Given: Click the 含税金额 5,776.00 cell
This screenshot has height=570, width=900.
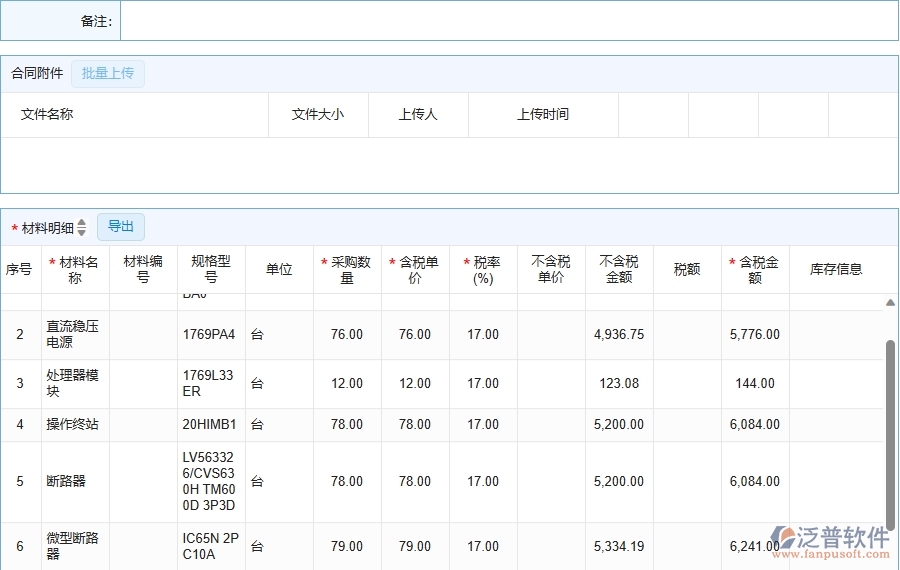Looking at the screenshot, I should 755,334.
